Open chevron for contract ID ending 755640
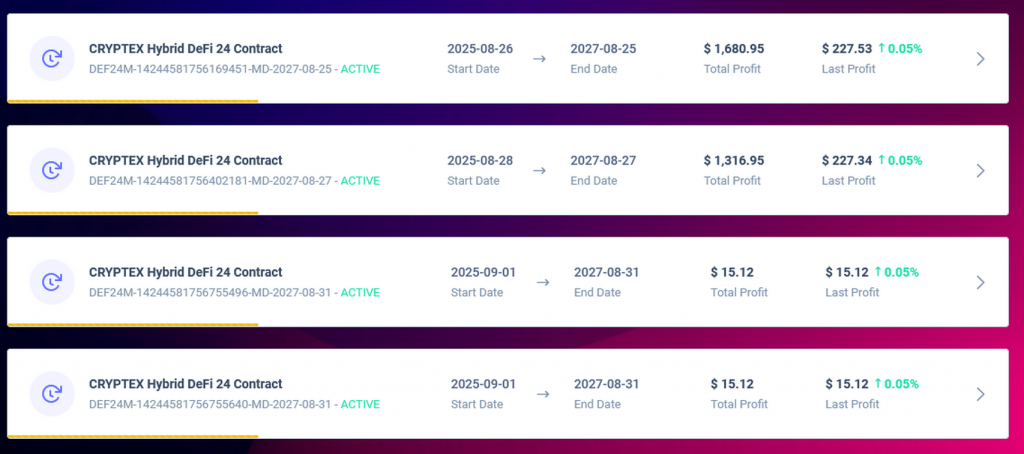The height and width of the screenshot is (454, 1024). 980,394
